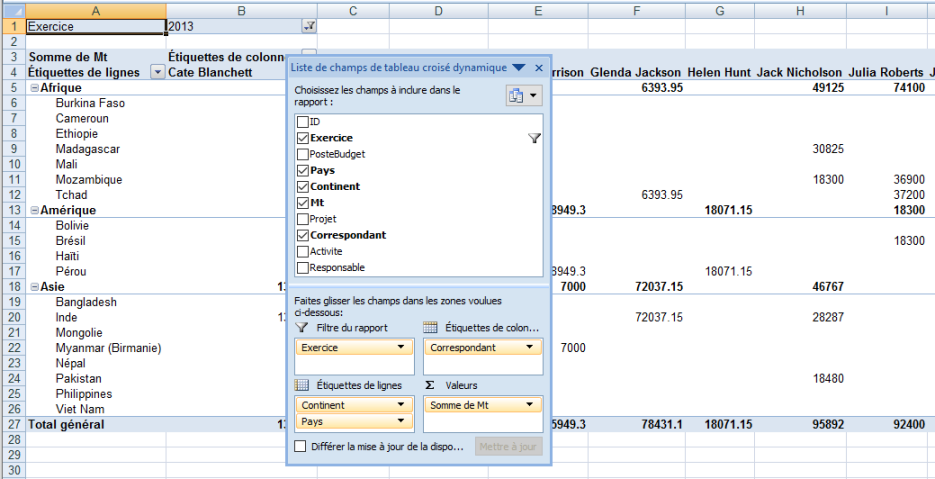
Task: Click the Sigma icon next to Valeurs
Action: point(430,385)
